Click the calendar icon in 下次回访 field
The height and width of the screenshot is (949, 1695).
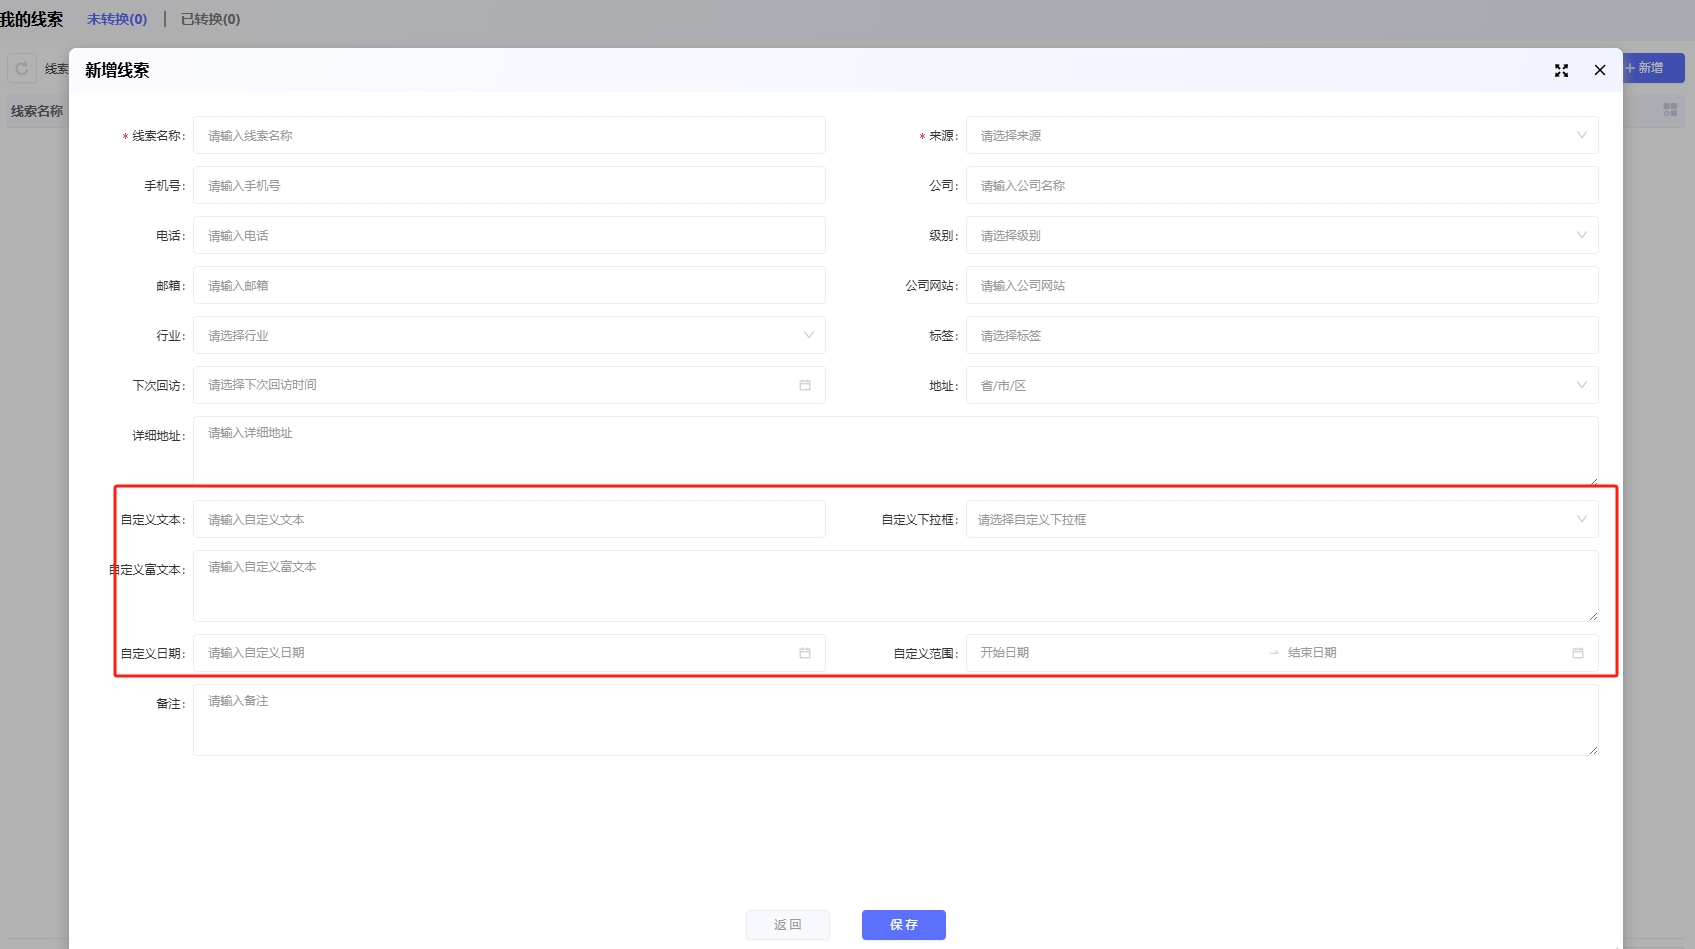(805, 385)
